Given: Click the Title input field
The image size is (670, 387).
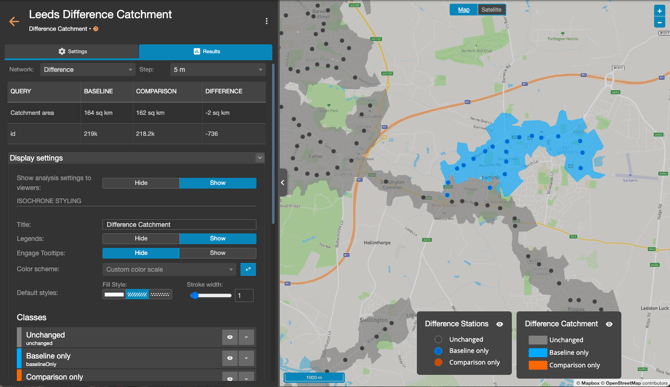Looking at the screenshot, I should 179,224.
